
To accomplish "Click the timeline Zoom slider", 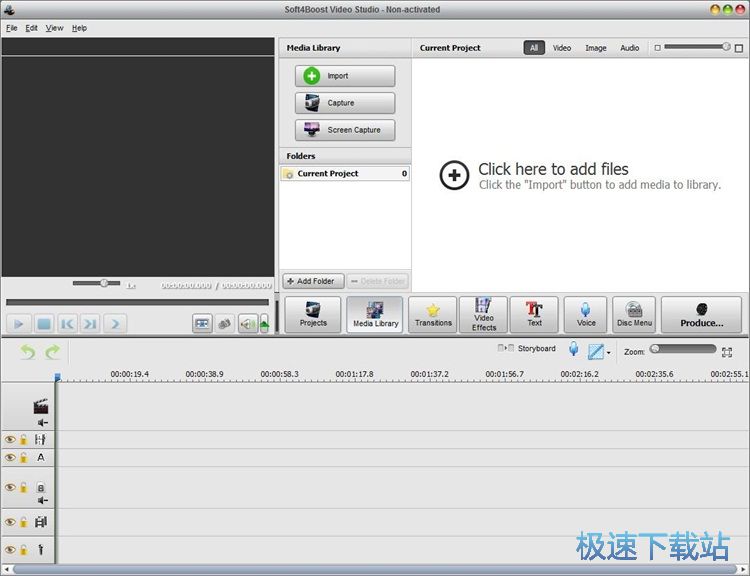I will [x=682, y=349].
